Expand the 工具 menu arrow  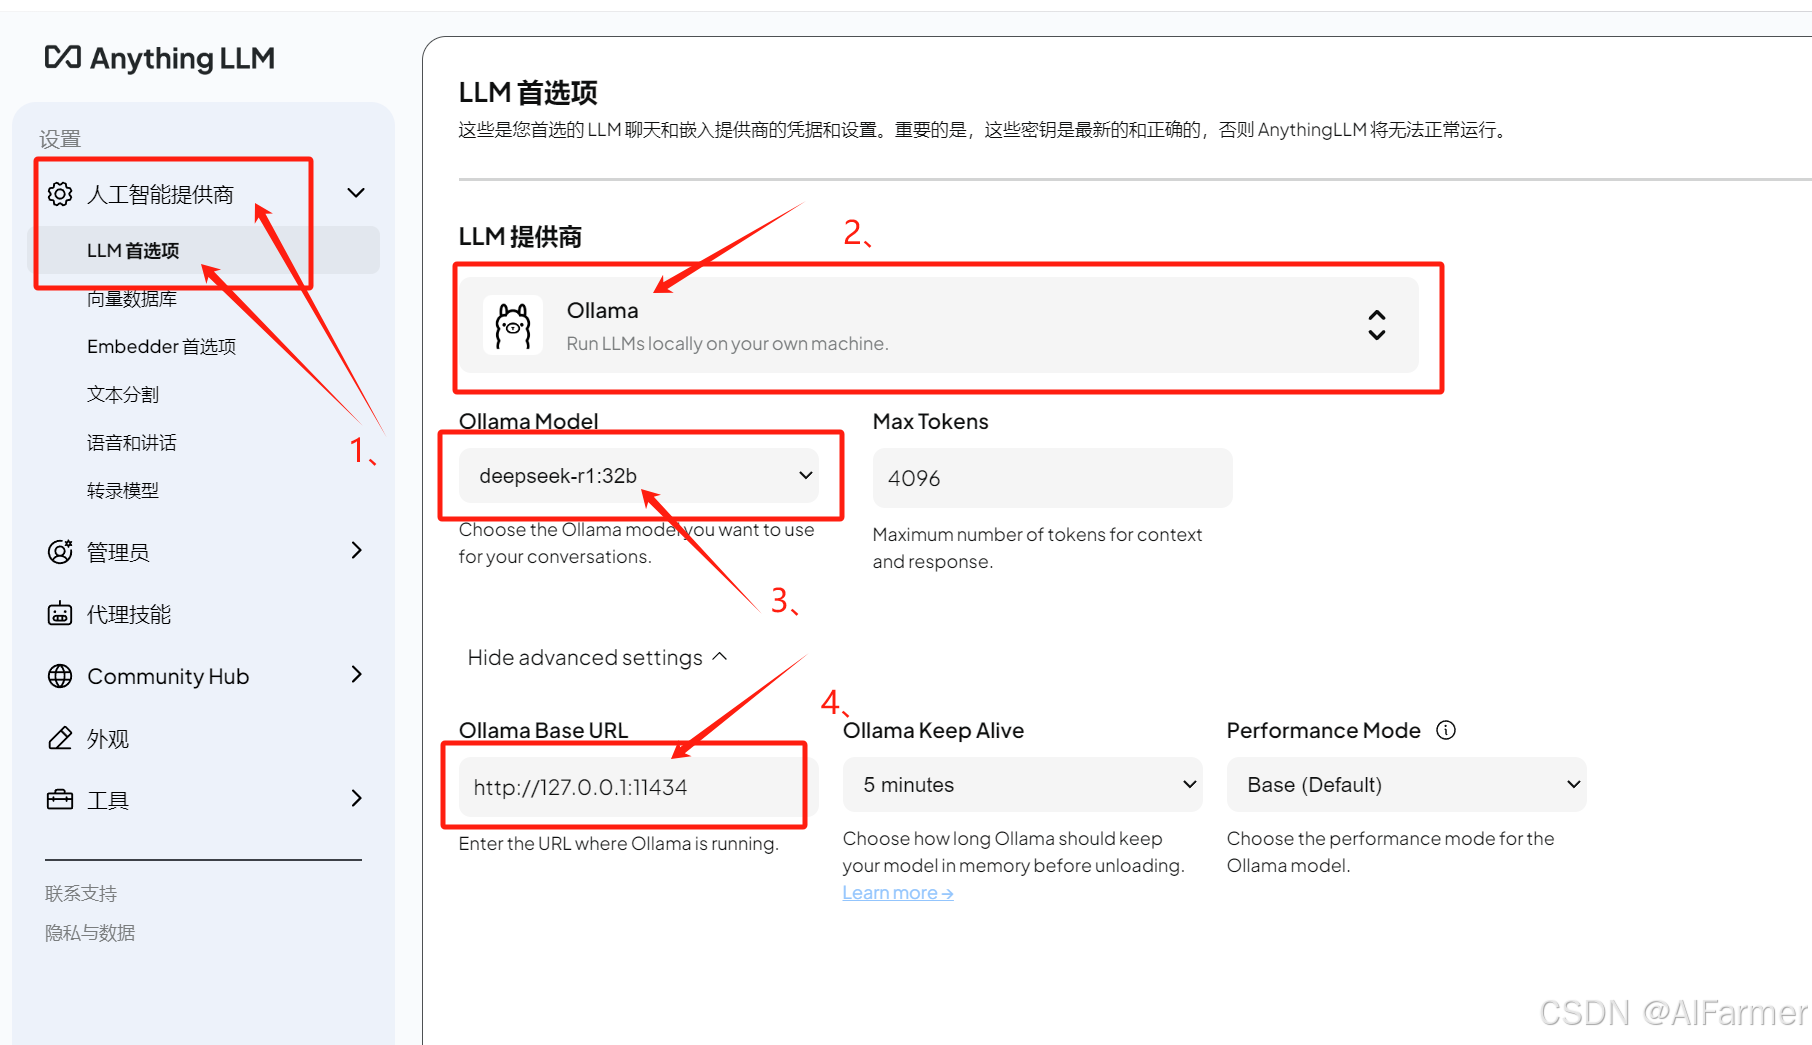tap(357, 798)
